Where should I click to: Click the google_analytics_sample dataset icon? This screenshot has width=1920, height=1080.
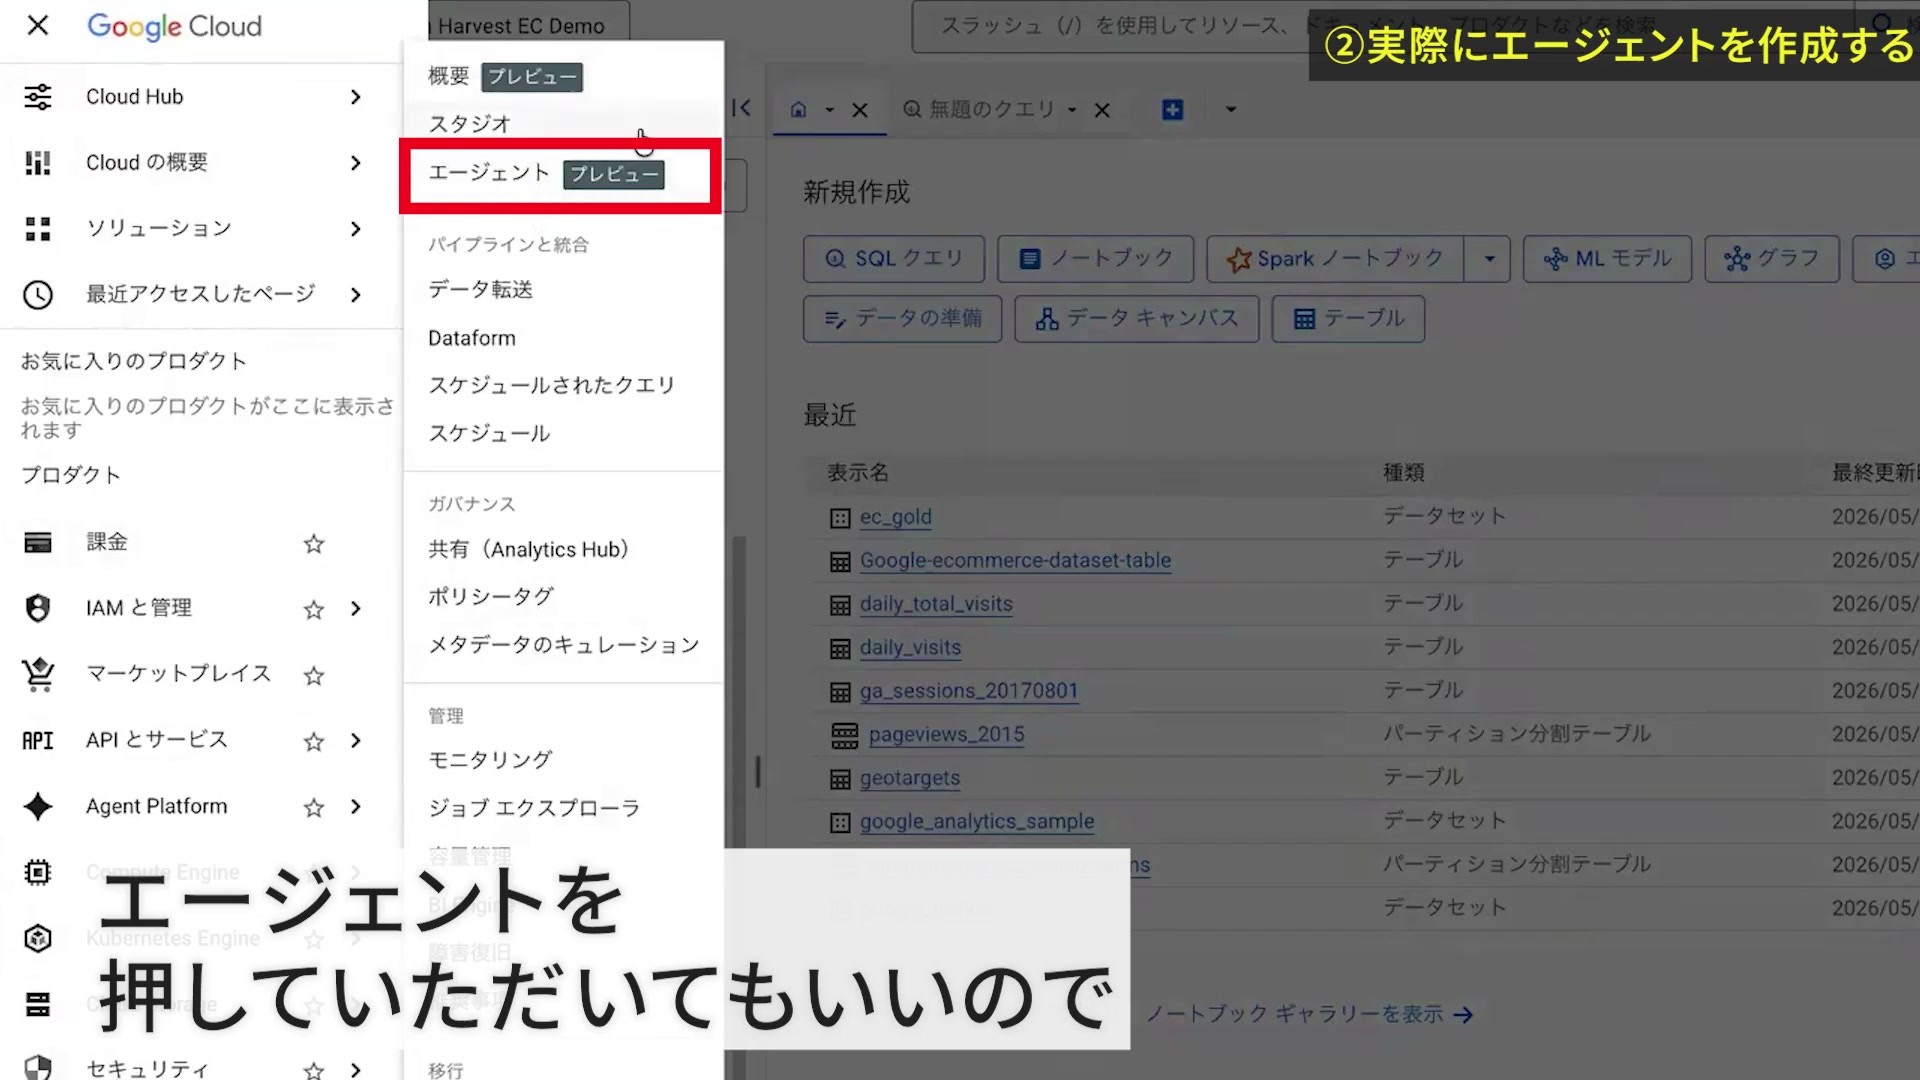840,823
